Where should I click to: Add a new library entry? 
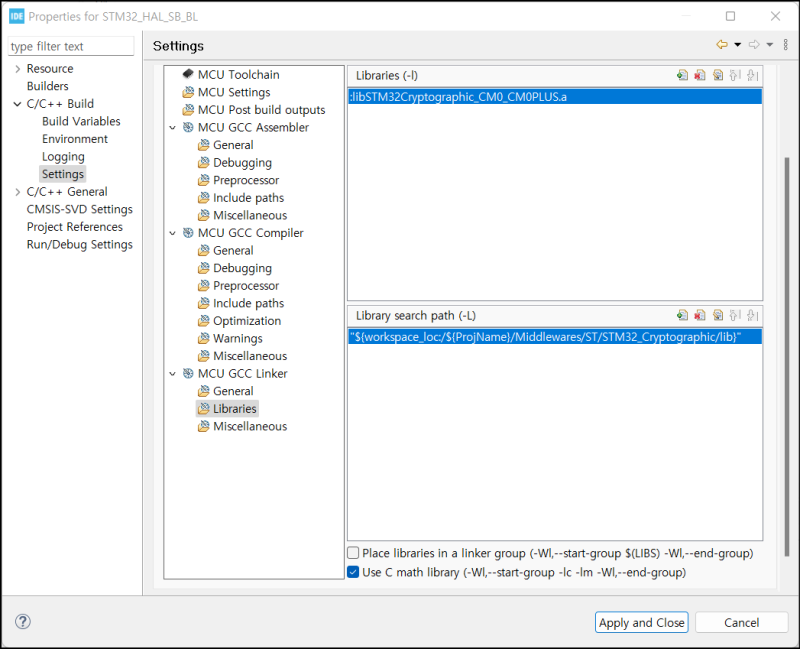pos(683,75)
